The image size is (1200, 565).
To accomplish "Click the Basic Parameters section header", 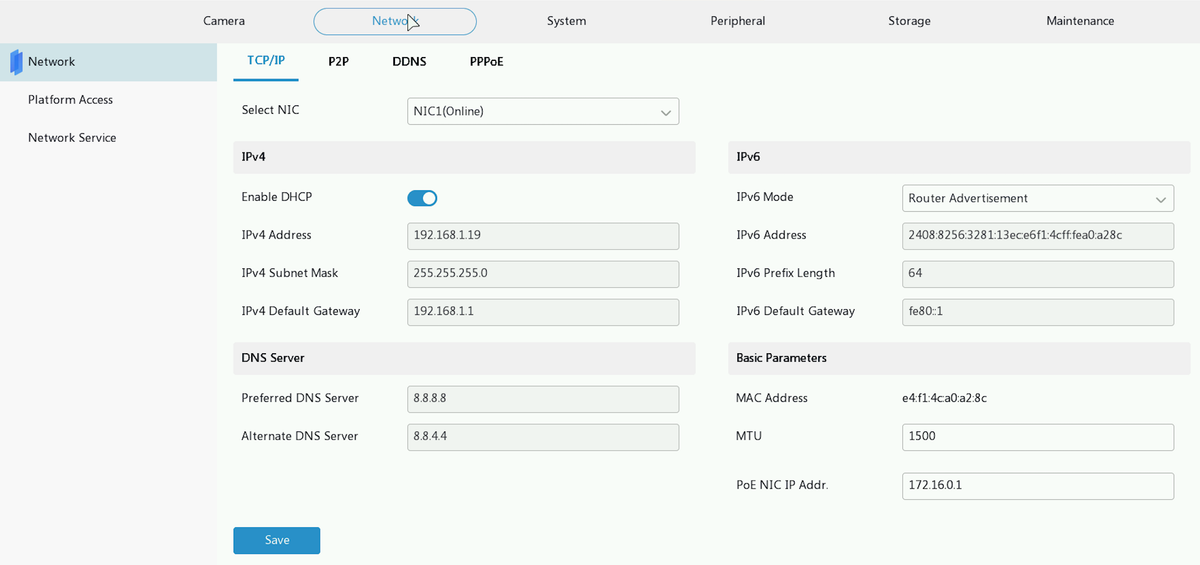I will tap(959, 358).
